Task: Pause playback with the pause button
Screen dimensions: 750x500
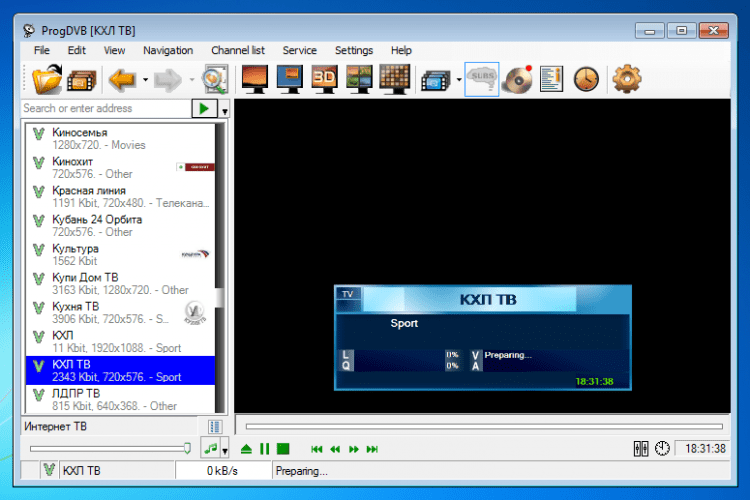Action: point(265,449)
